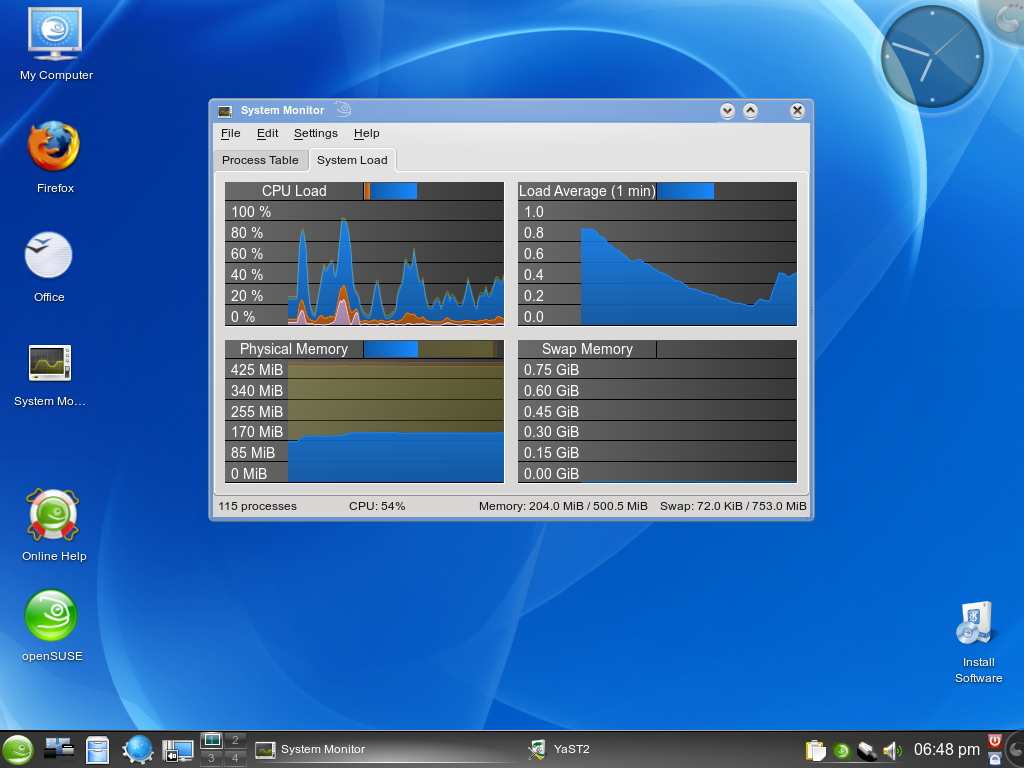Click the desktop devices icon in panel
The image size is (1024, 768).
pyautogui.click(x=59, y=750)
